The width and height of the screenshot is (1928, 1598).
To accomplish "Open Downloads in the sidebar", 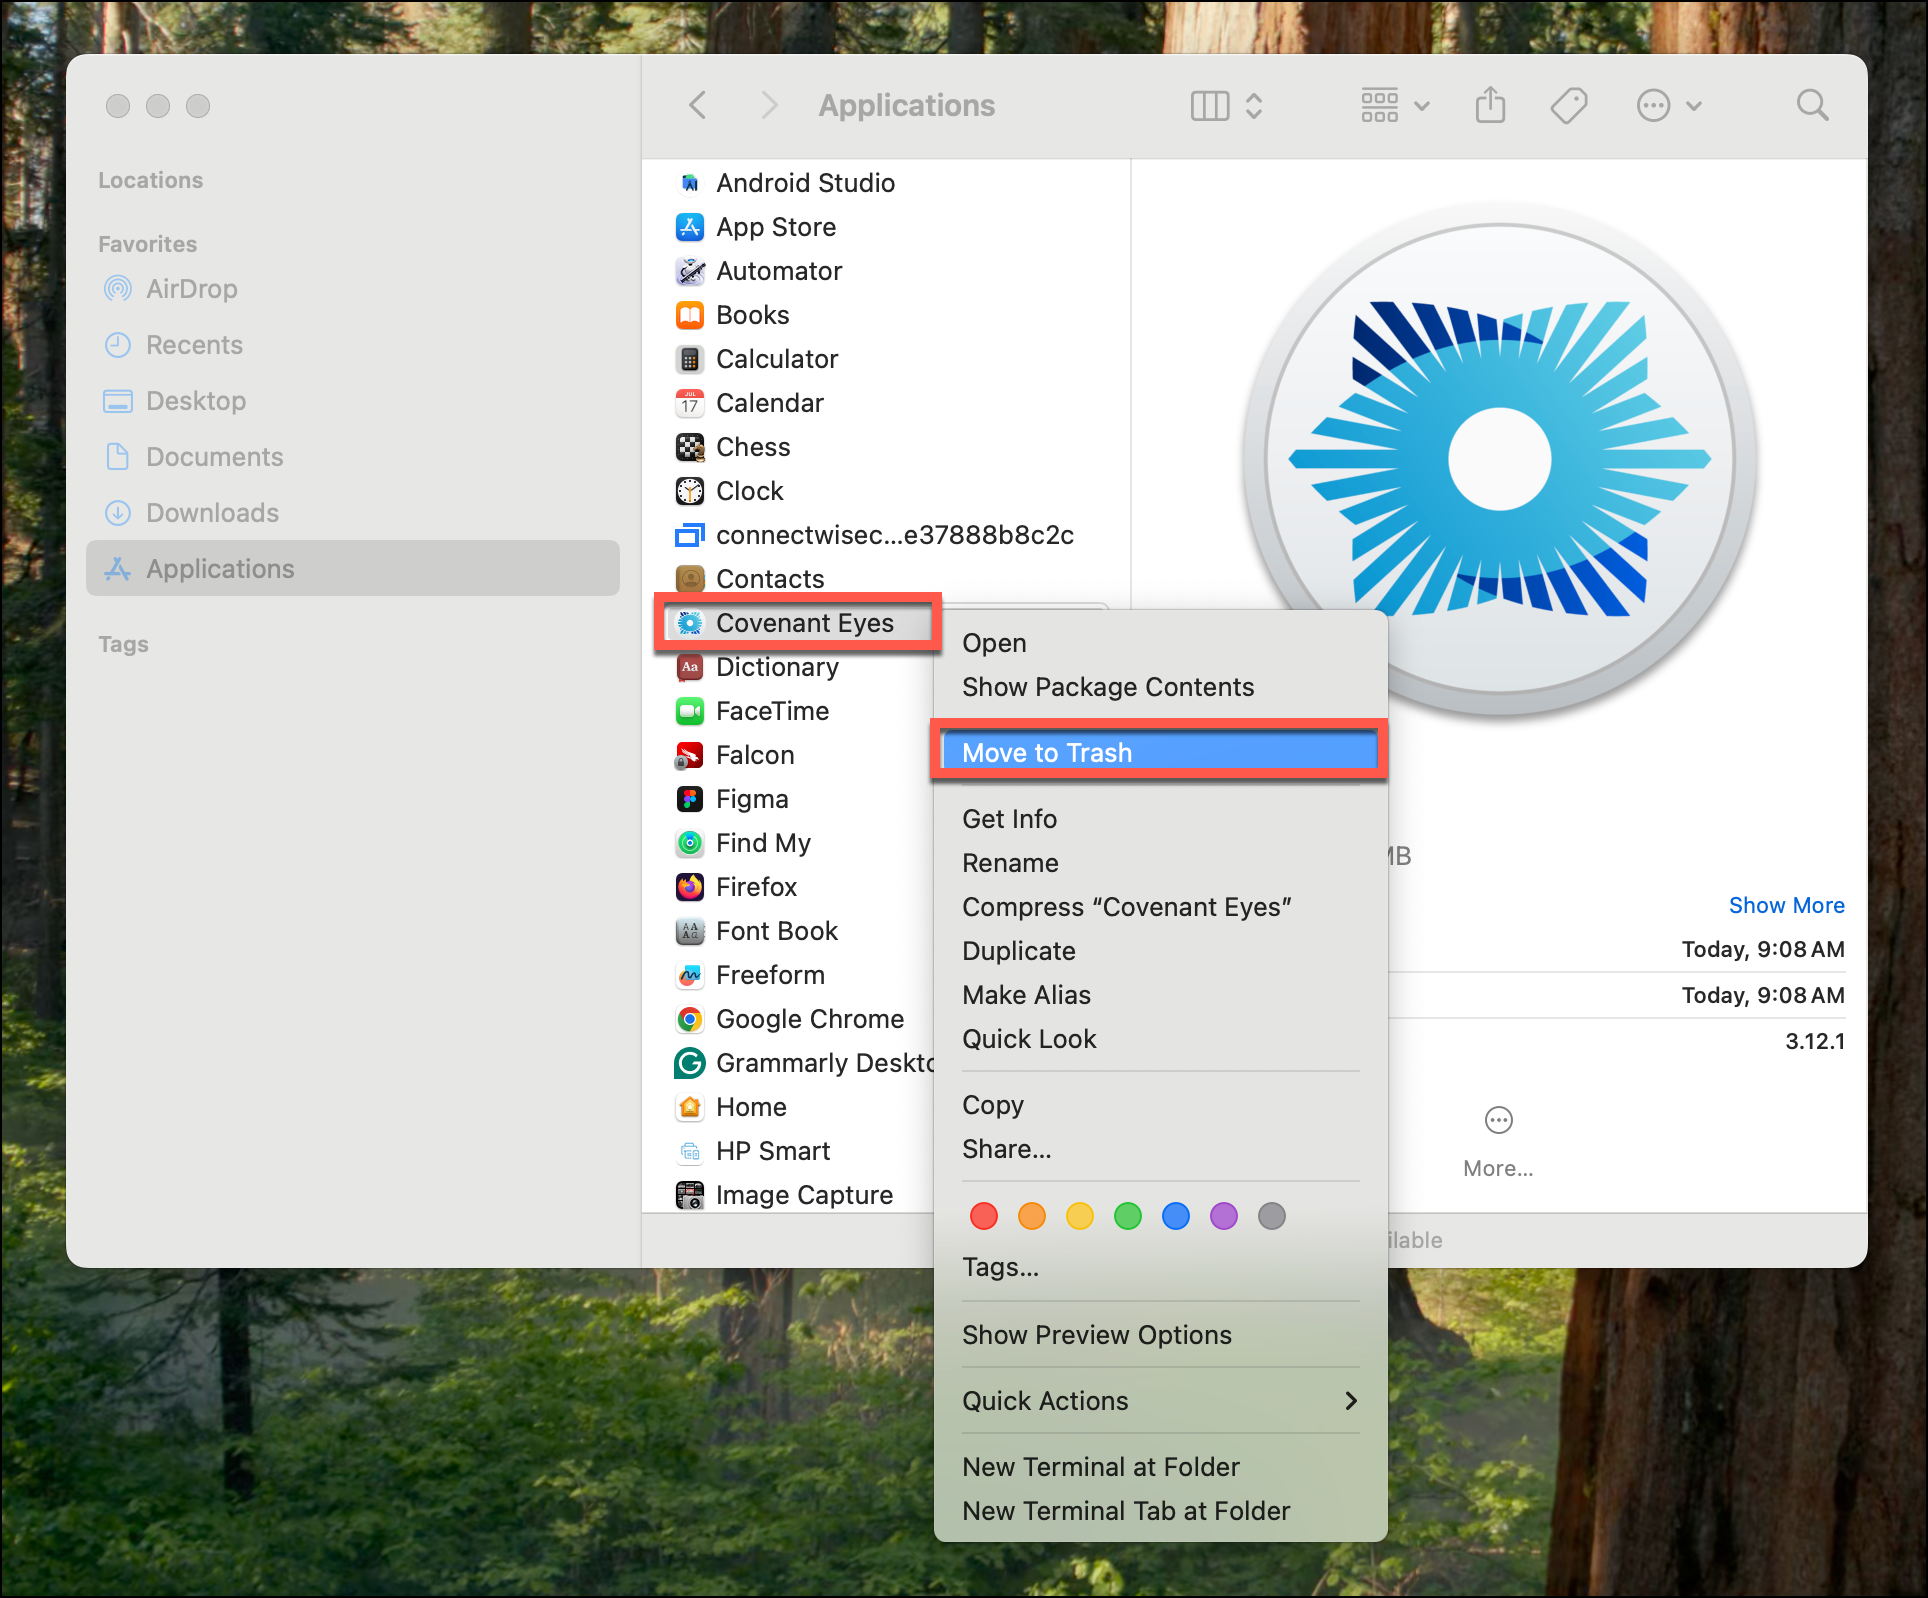I will pos(352,513).
